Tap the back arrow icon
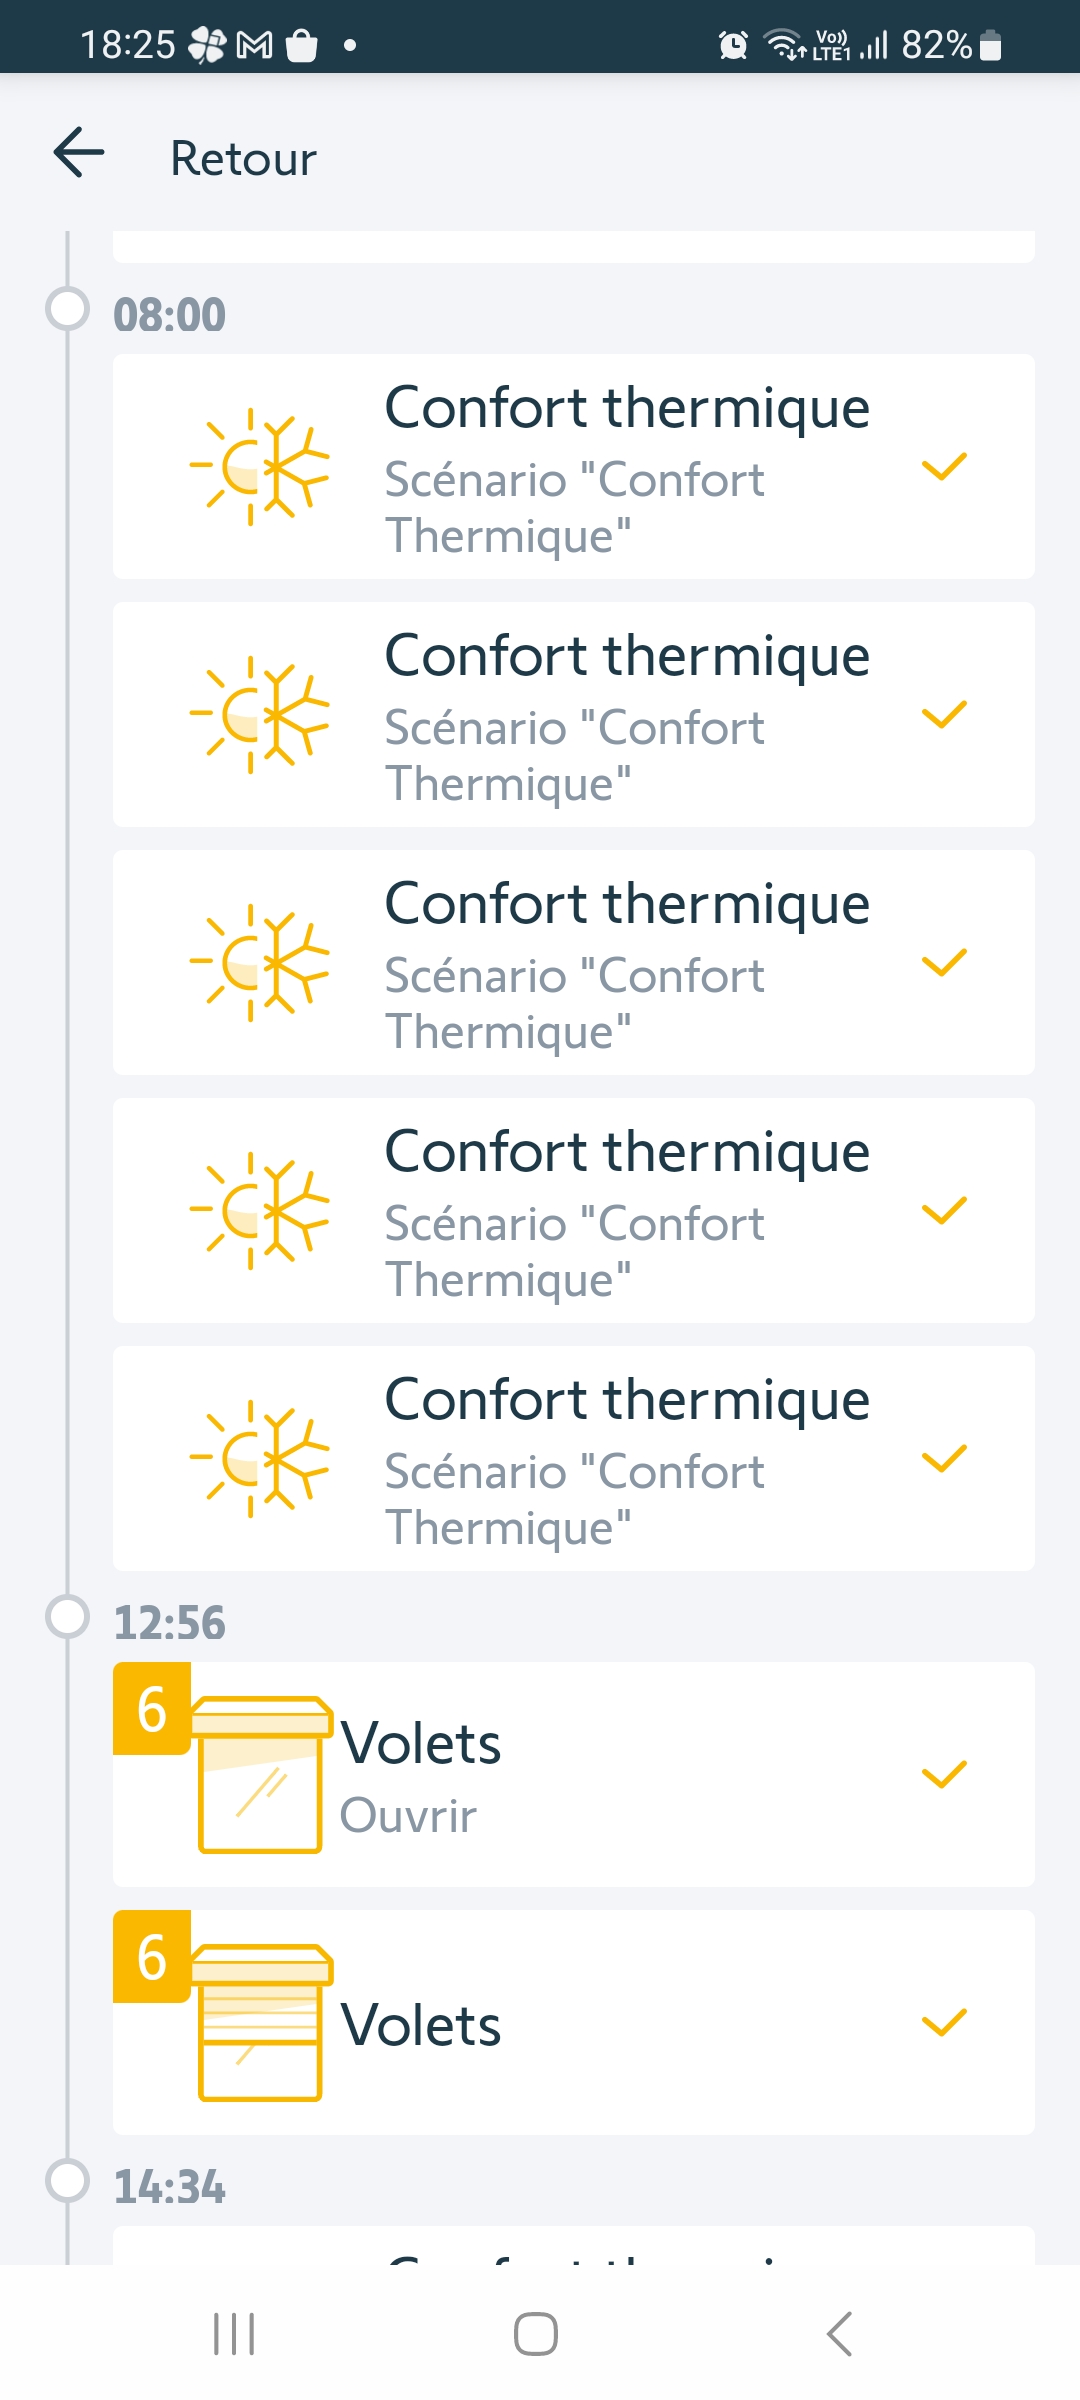The image size is (1080, 2400). (79, 154)
